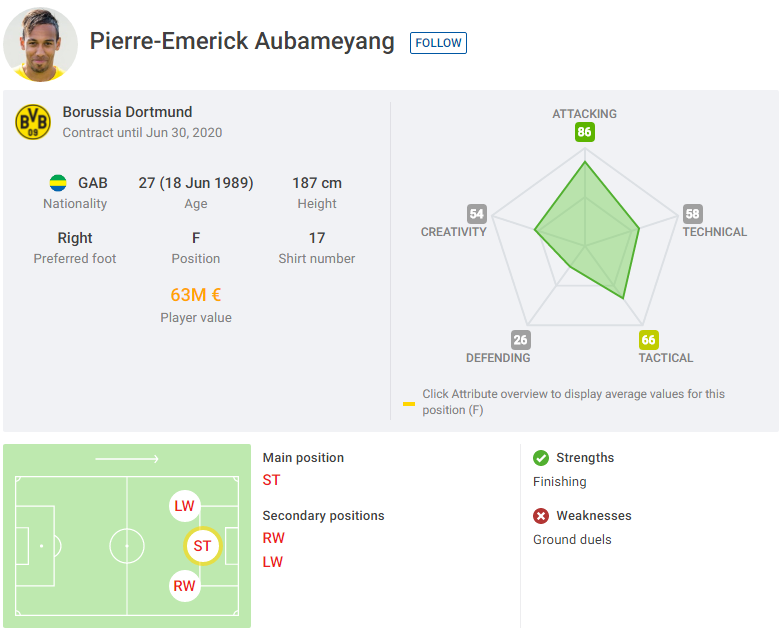Click the ST main position link

click(x=272, y=480)
